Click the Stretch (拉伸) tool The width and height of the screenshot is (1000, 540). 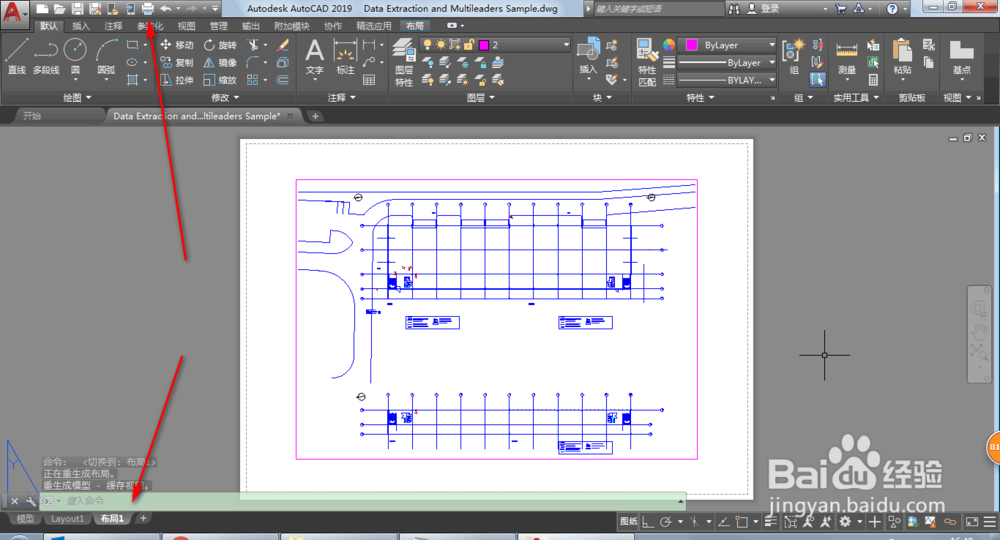point(177,80)
